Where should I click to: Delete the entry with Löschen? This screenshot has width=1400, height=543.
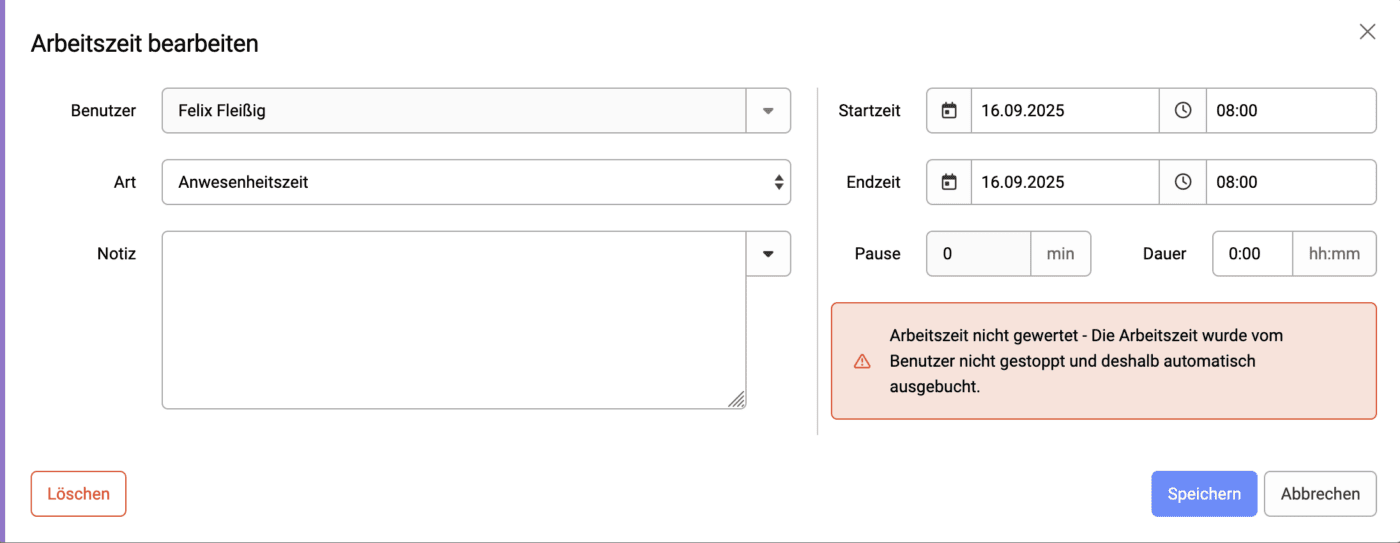point(78,494)
